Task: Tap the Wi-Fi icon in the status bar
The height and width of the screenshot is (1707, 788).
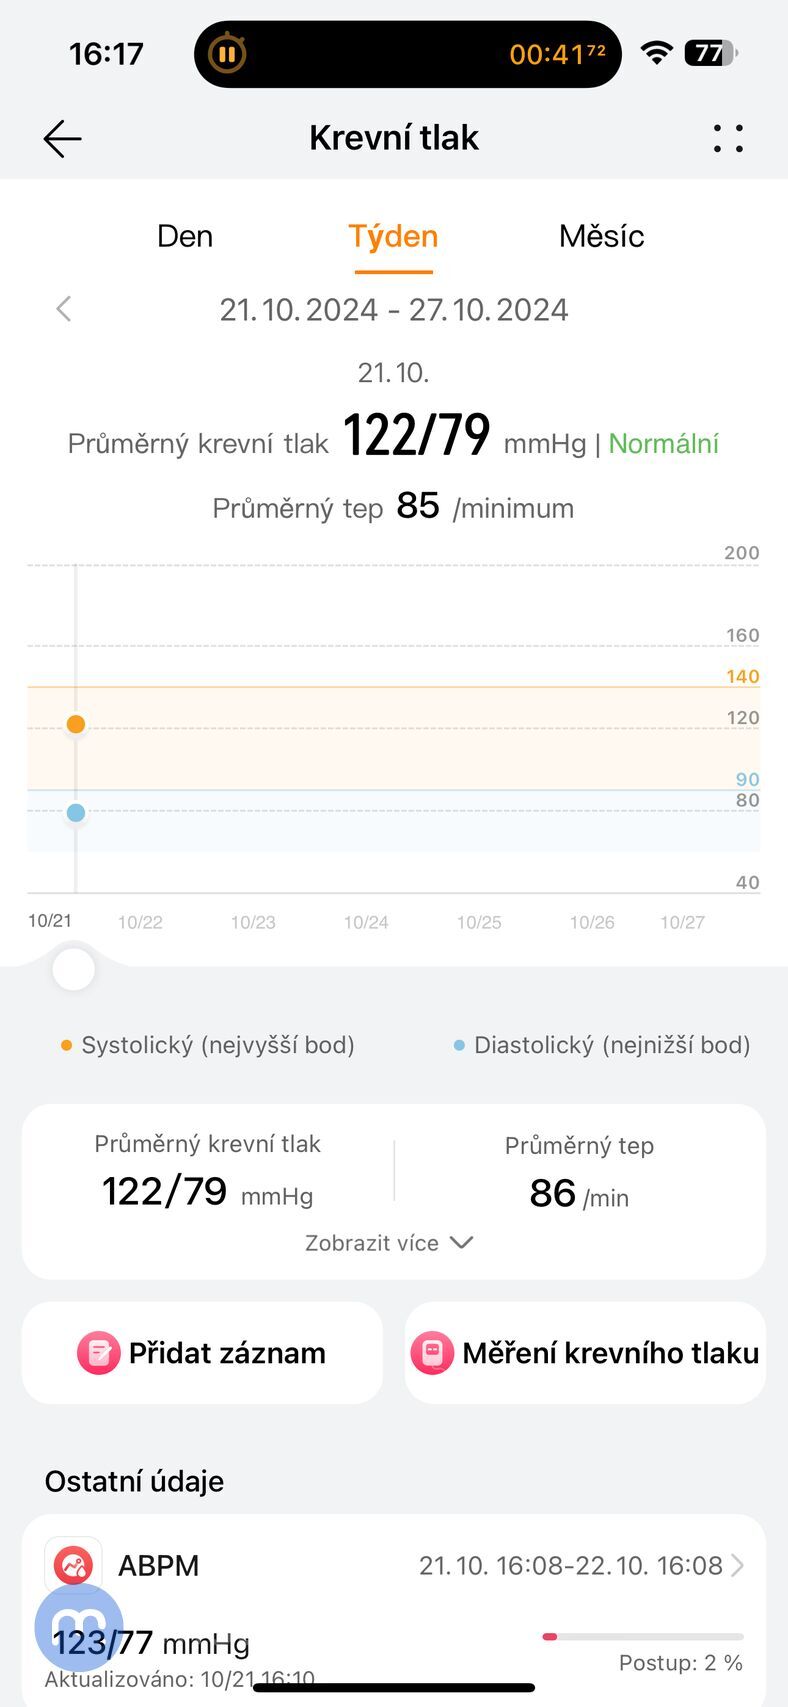Action: [654, 53]
